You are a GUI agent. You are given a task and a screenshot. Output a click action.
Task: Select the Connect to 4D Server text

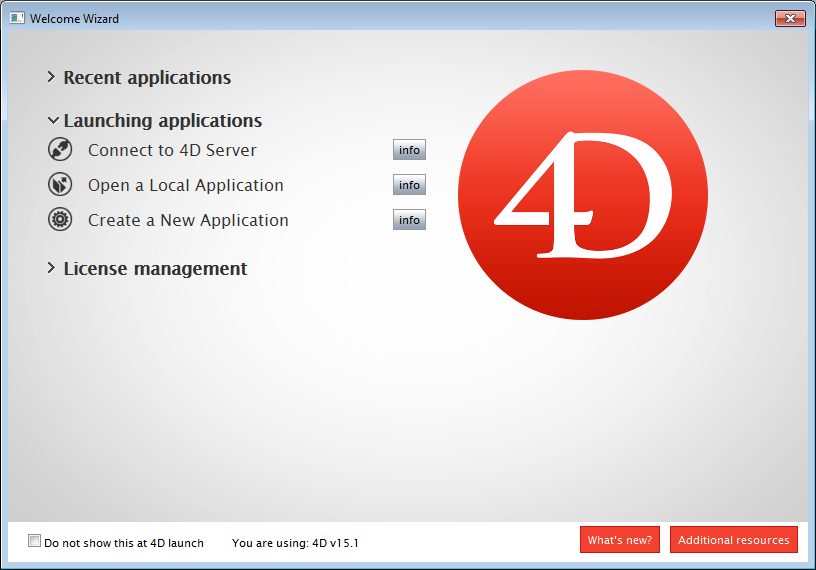click(172, 150)
